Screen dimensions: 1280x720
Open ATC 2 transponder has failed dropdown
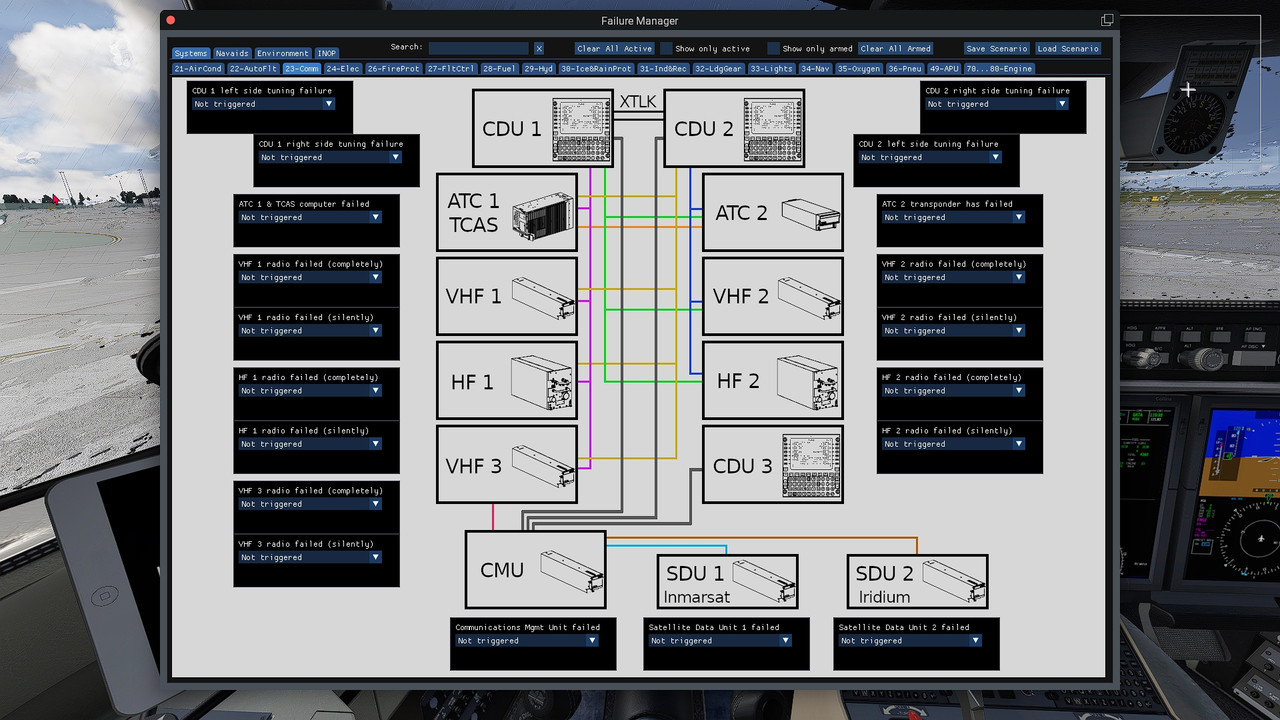[x=953, y=217]
